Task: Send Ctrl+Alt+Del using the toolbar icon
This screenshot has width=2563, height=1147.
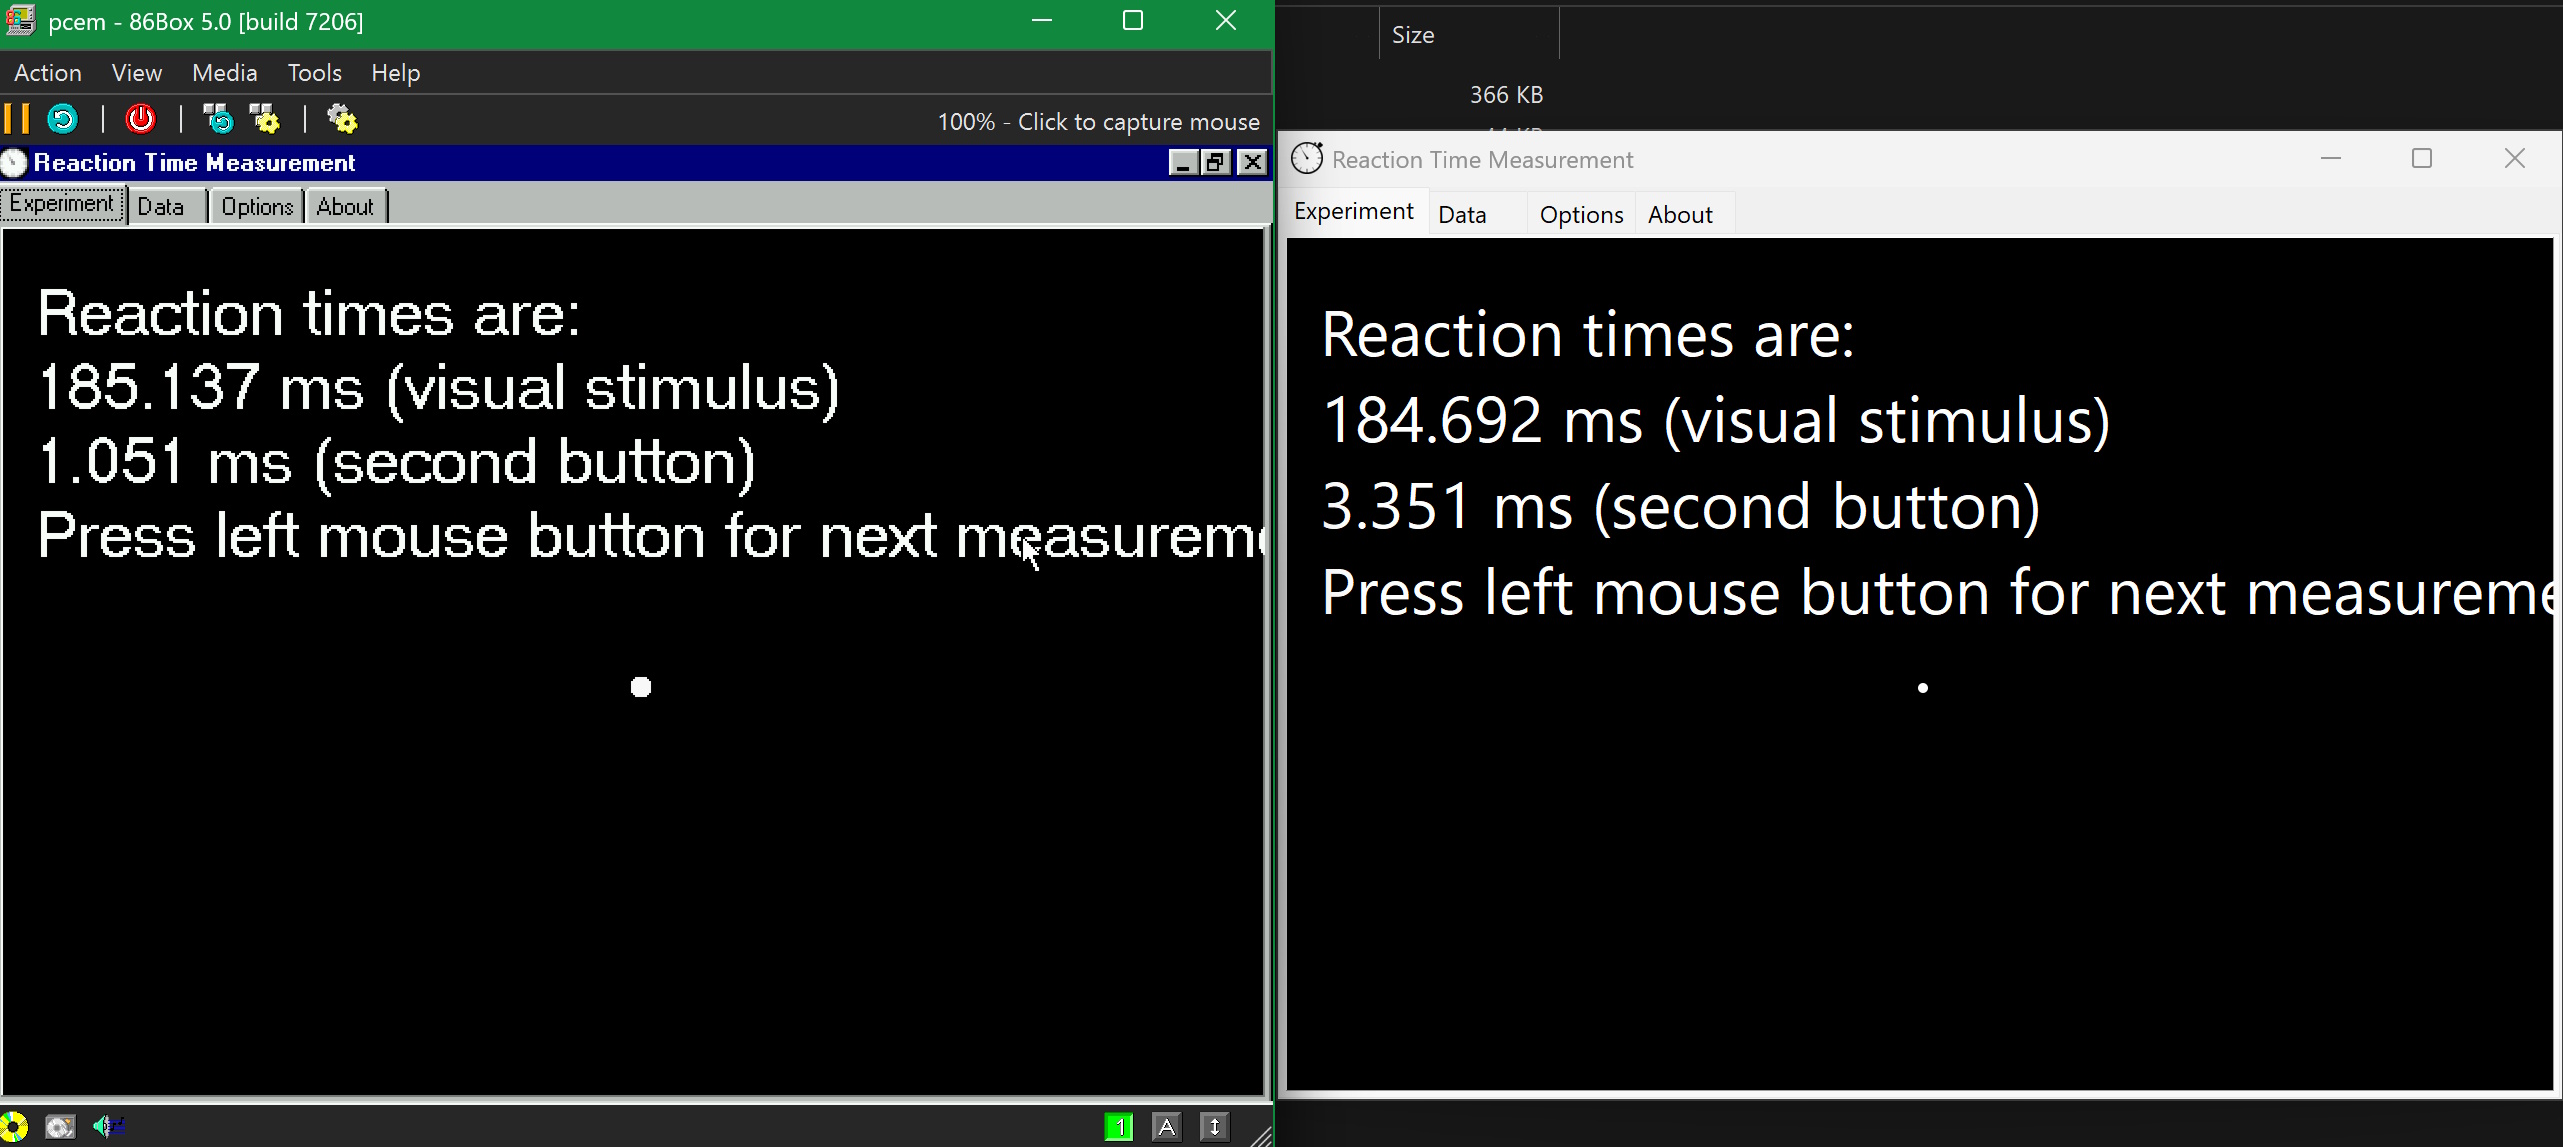Action: pos(218,119)
